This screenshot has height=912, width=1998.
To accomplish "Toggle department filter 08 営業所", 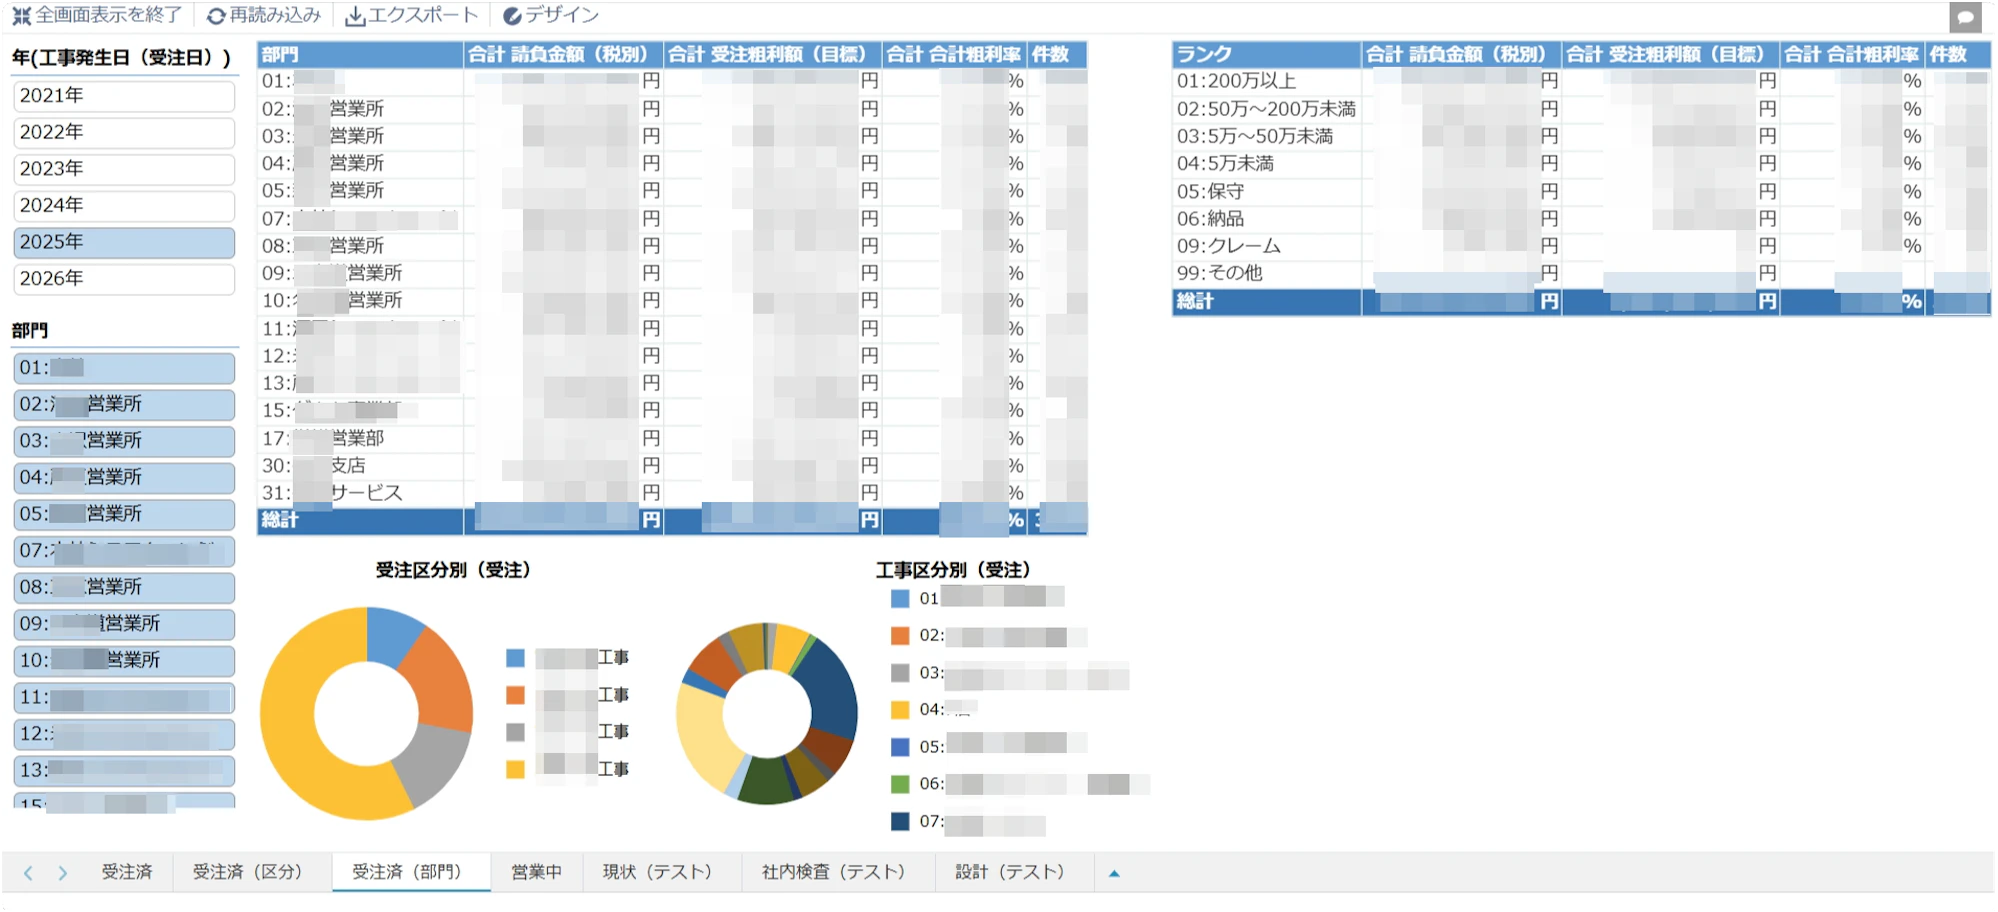I will pyautogui.click(x=124, y=587).
